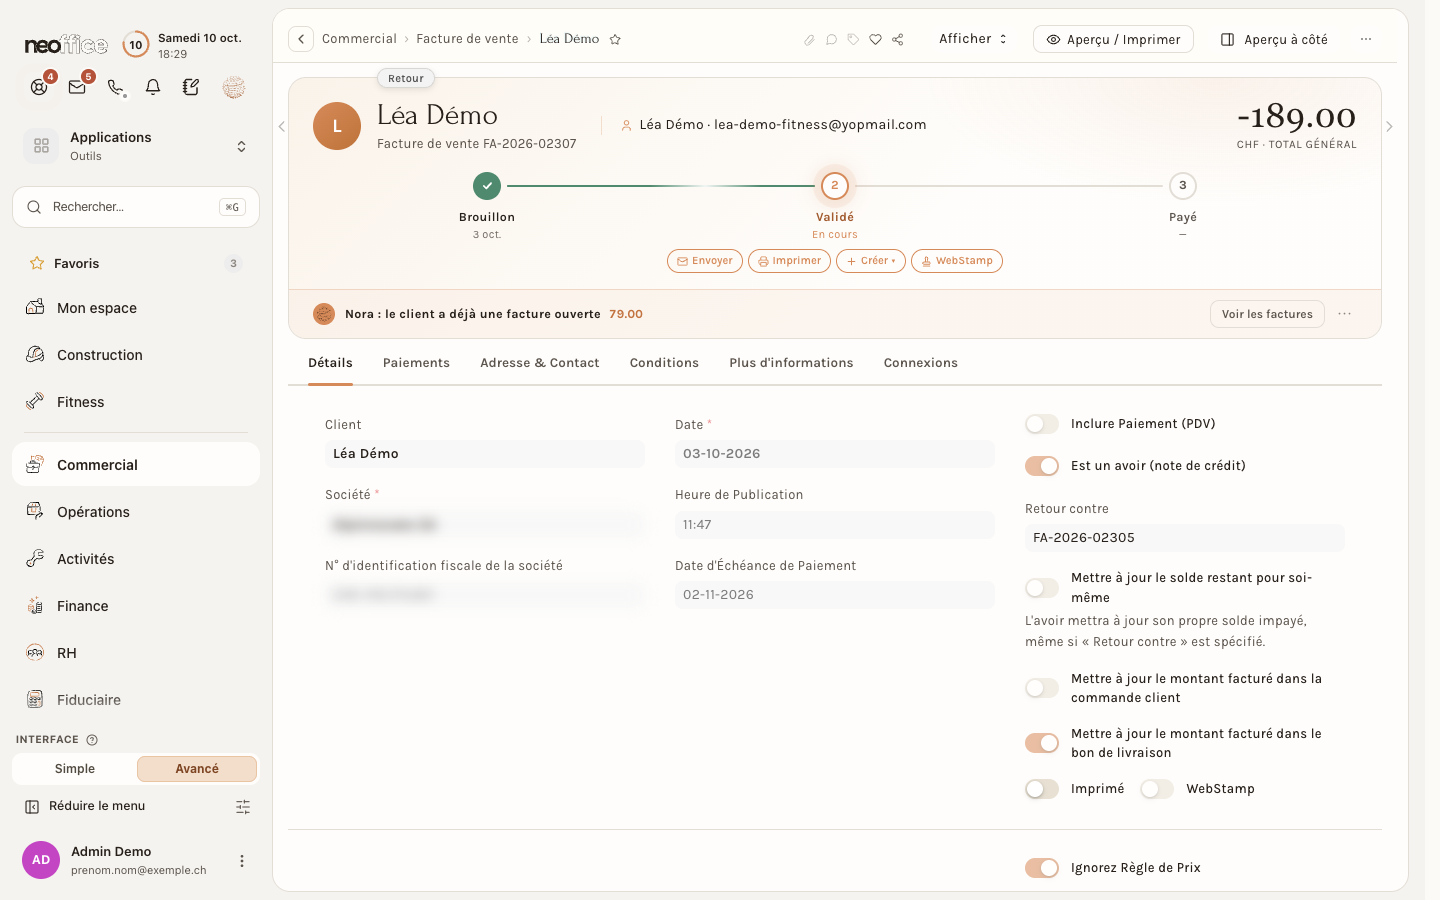Click the heart like icon
This screenshot has height=900, width=1440.
pyautogui.click(x=875, y=40)
